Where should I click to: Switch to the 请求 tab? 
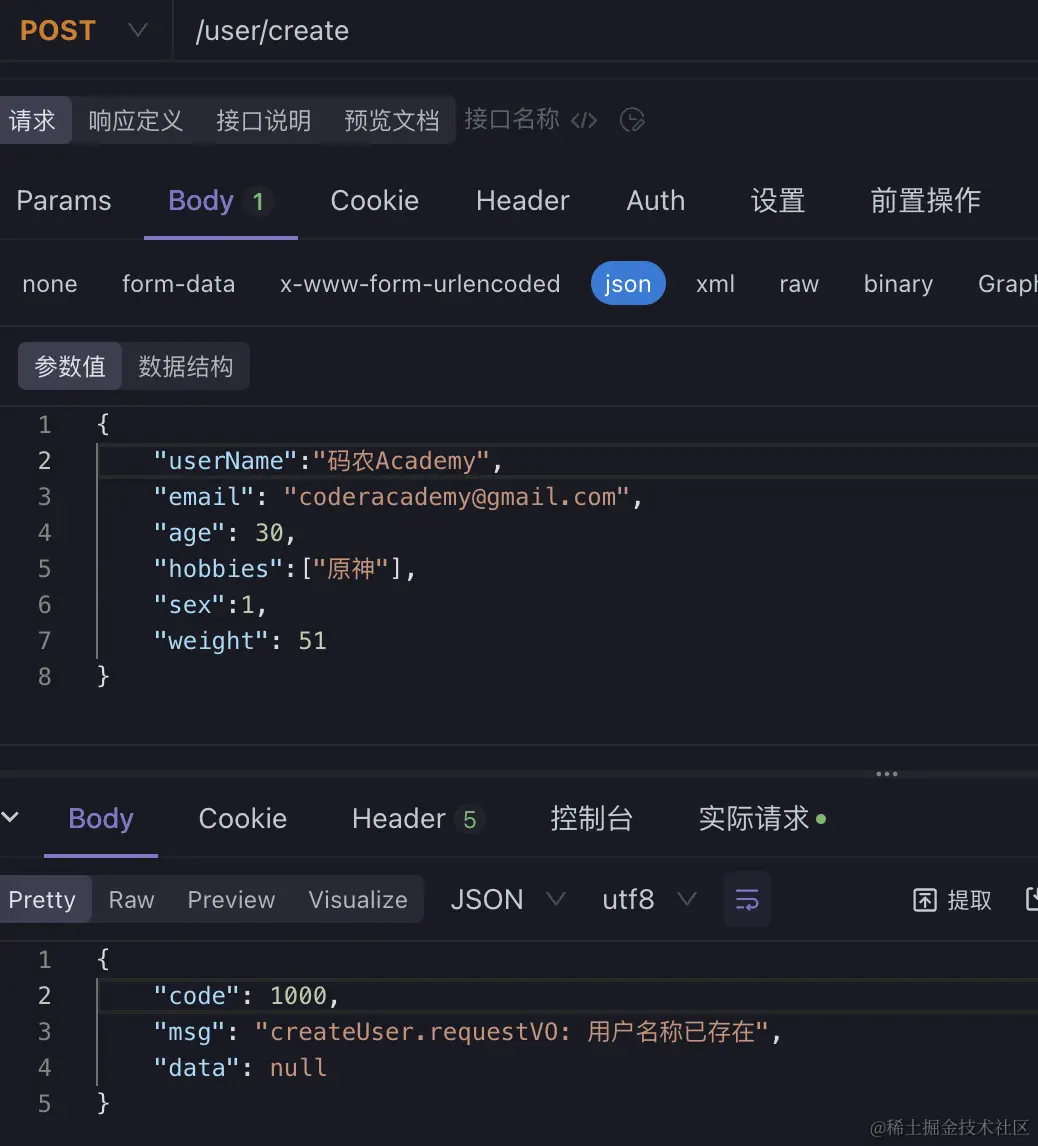click(x=33, y=120)
